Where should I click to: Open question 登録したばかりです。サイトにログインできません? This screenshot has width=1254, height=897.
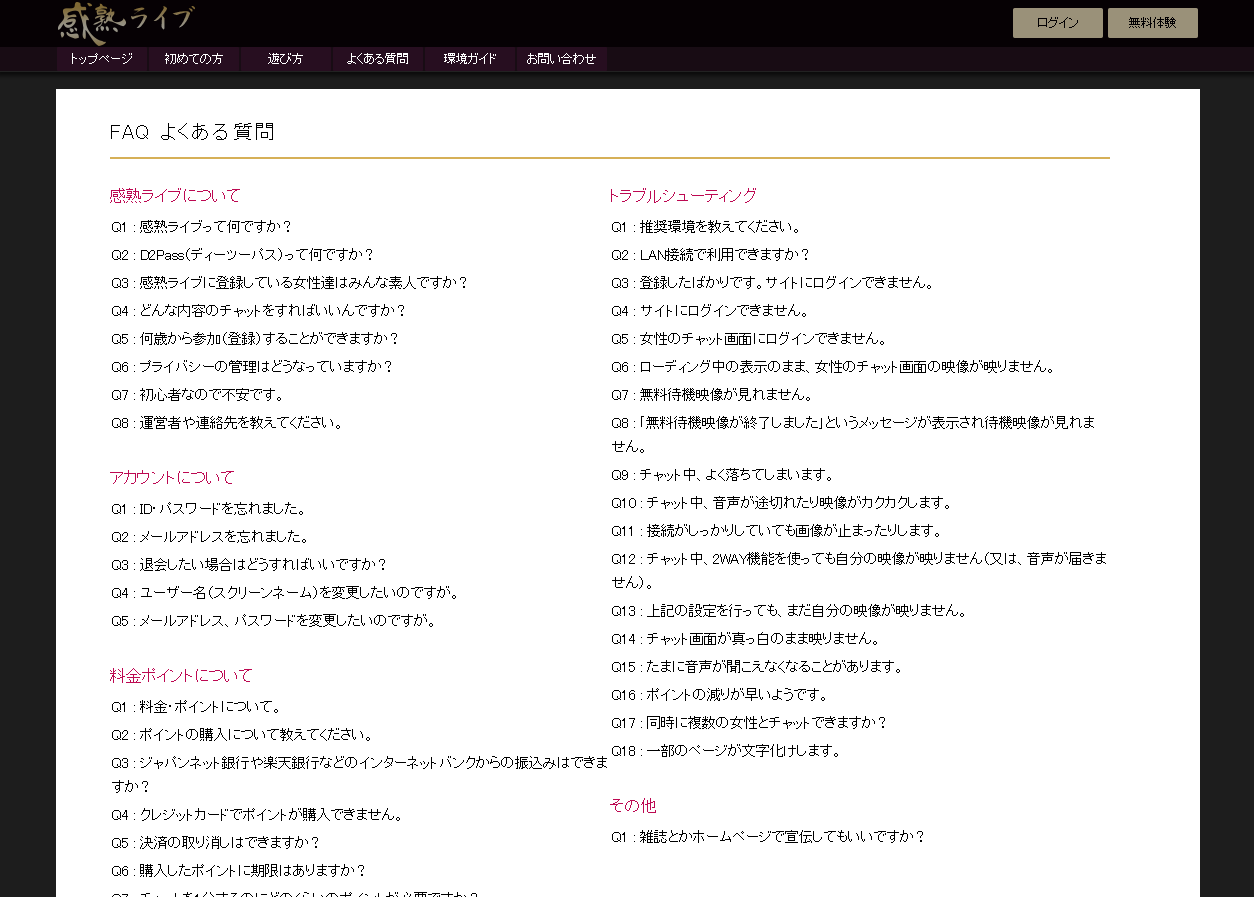click(773, 283)
